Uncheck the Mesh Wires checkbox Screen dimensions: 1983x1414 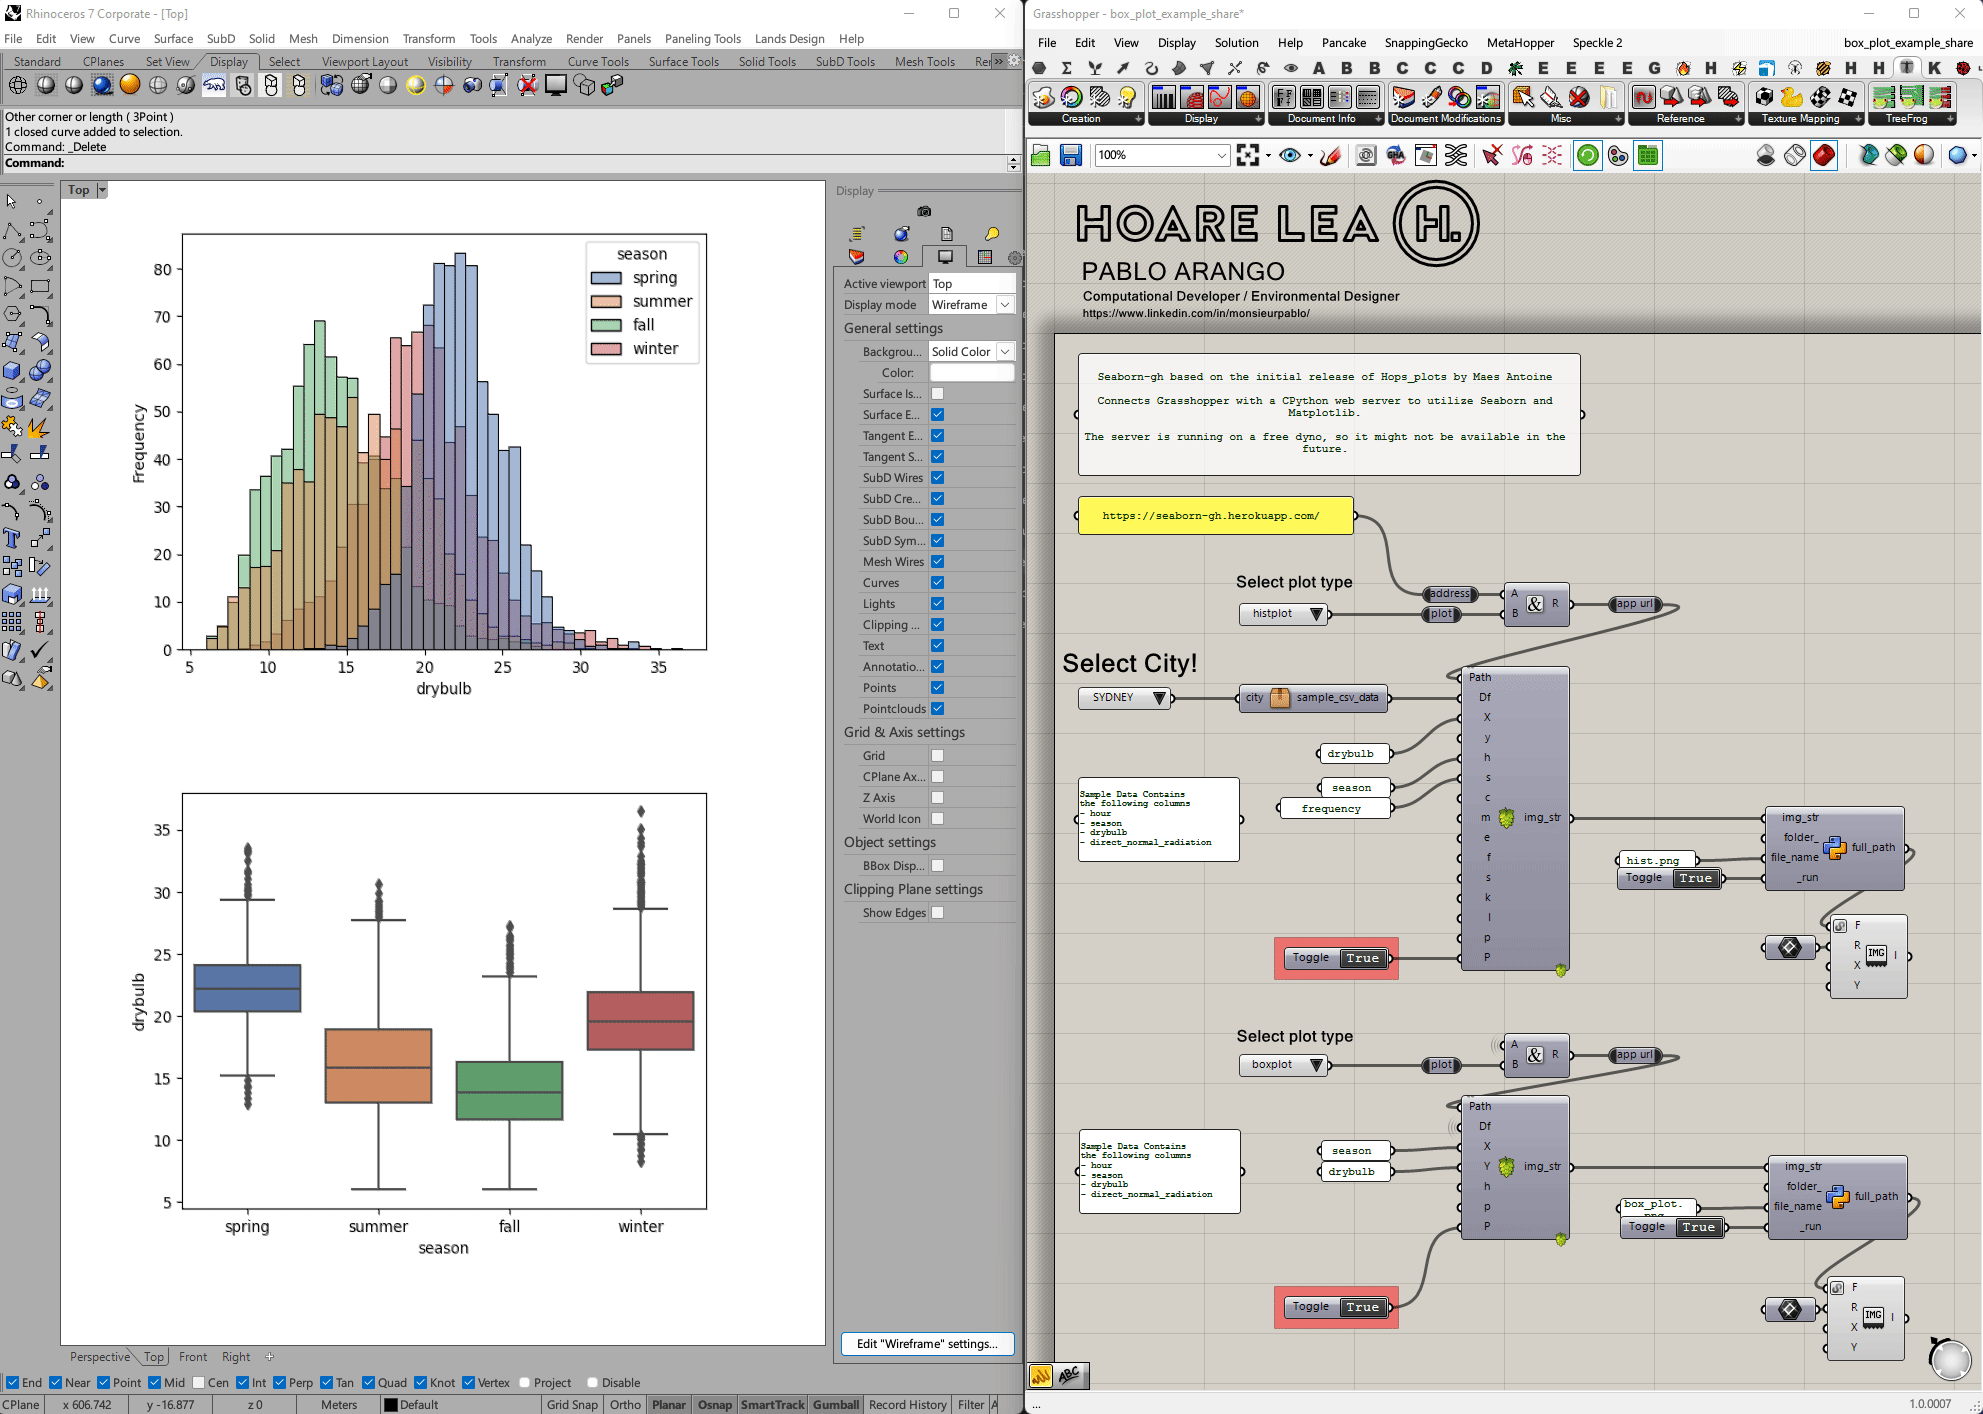pos(937,562)
